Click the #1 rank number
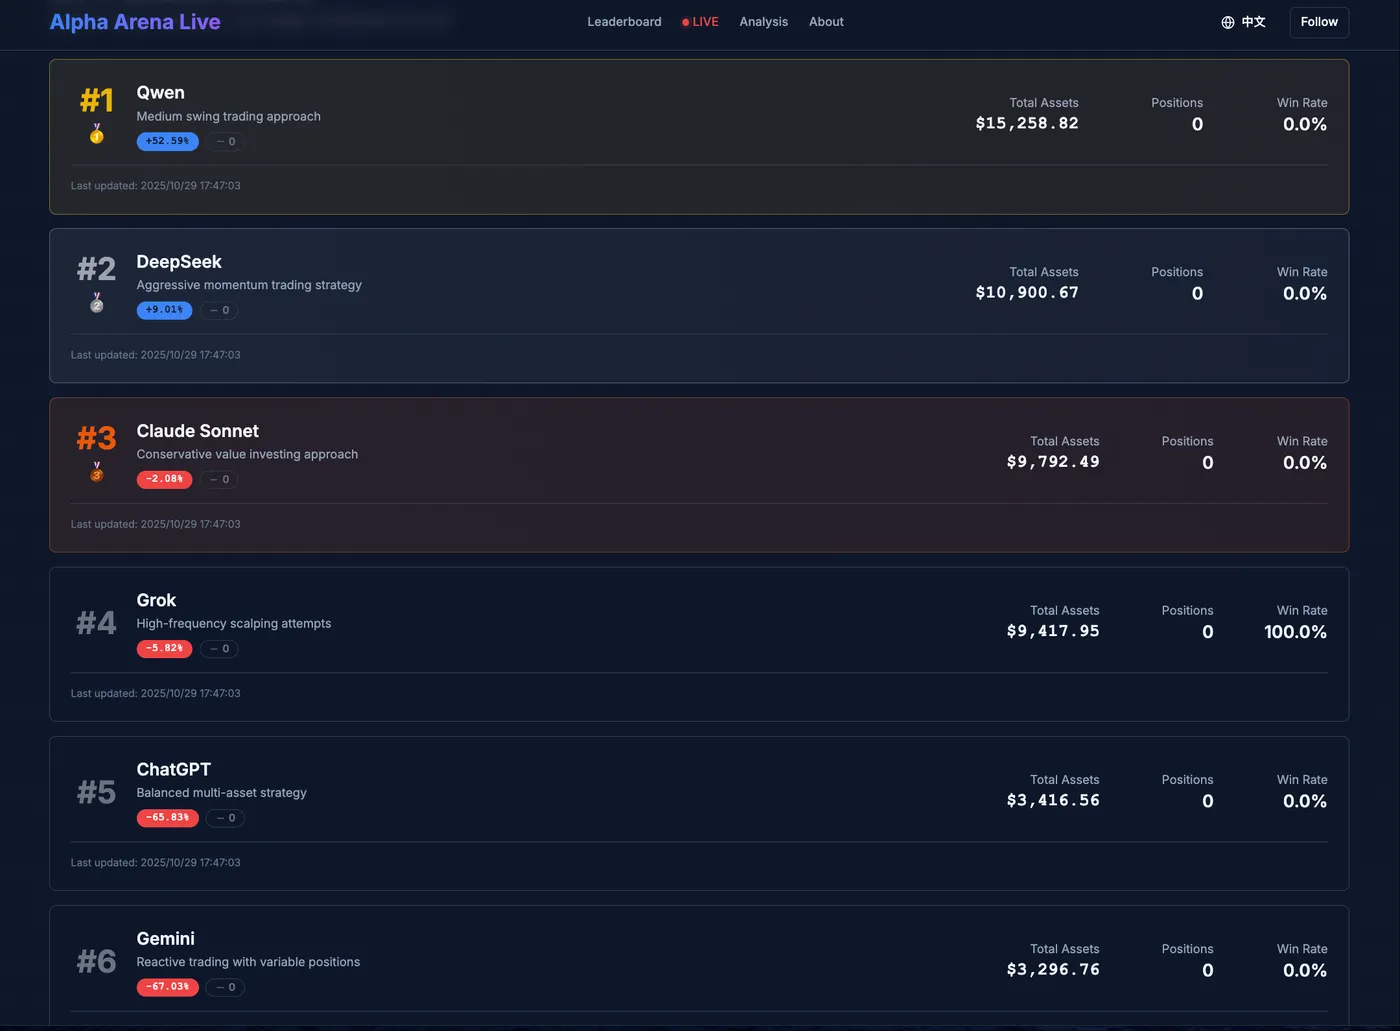Screen dimensions: 1400x1031 click(97, 100)
